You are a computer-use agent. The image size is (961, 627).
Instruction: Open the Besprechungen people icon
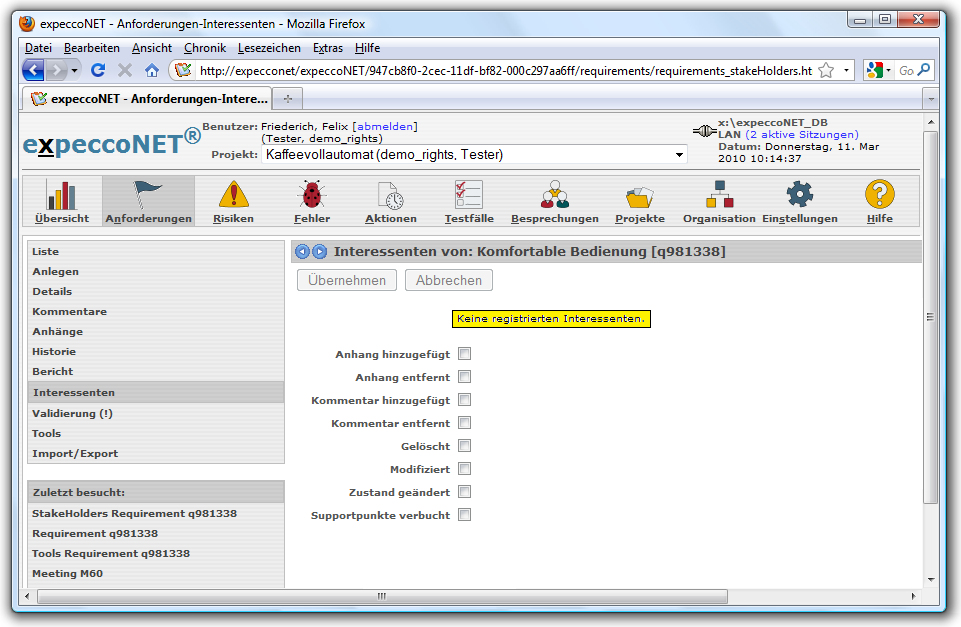pyautogui.click(x=554, y=195)
